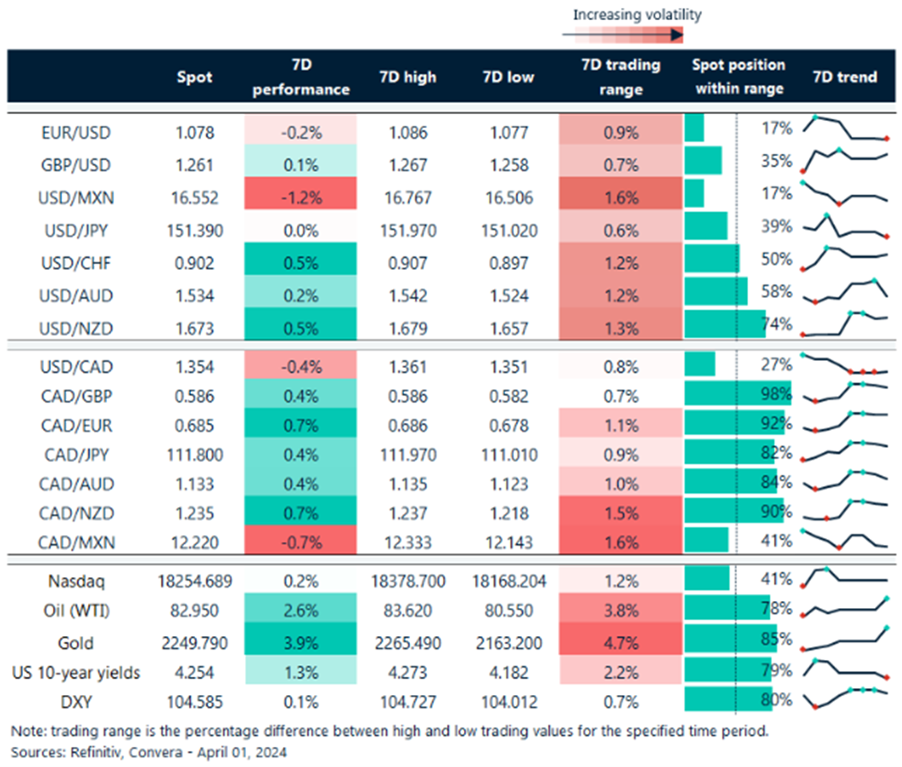Select the 7D trading range header

coord(620,77)
